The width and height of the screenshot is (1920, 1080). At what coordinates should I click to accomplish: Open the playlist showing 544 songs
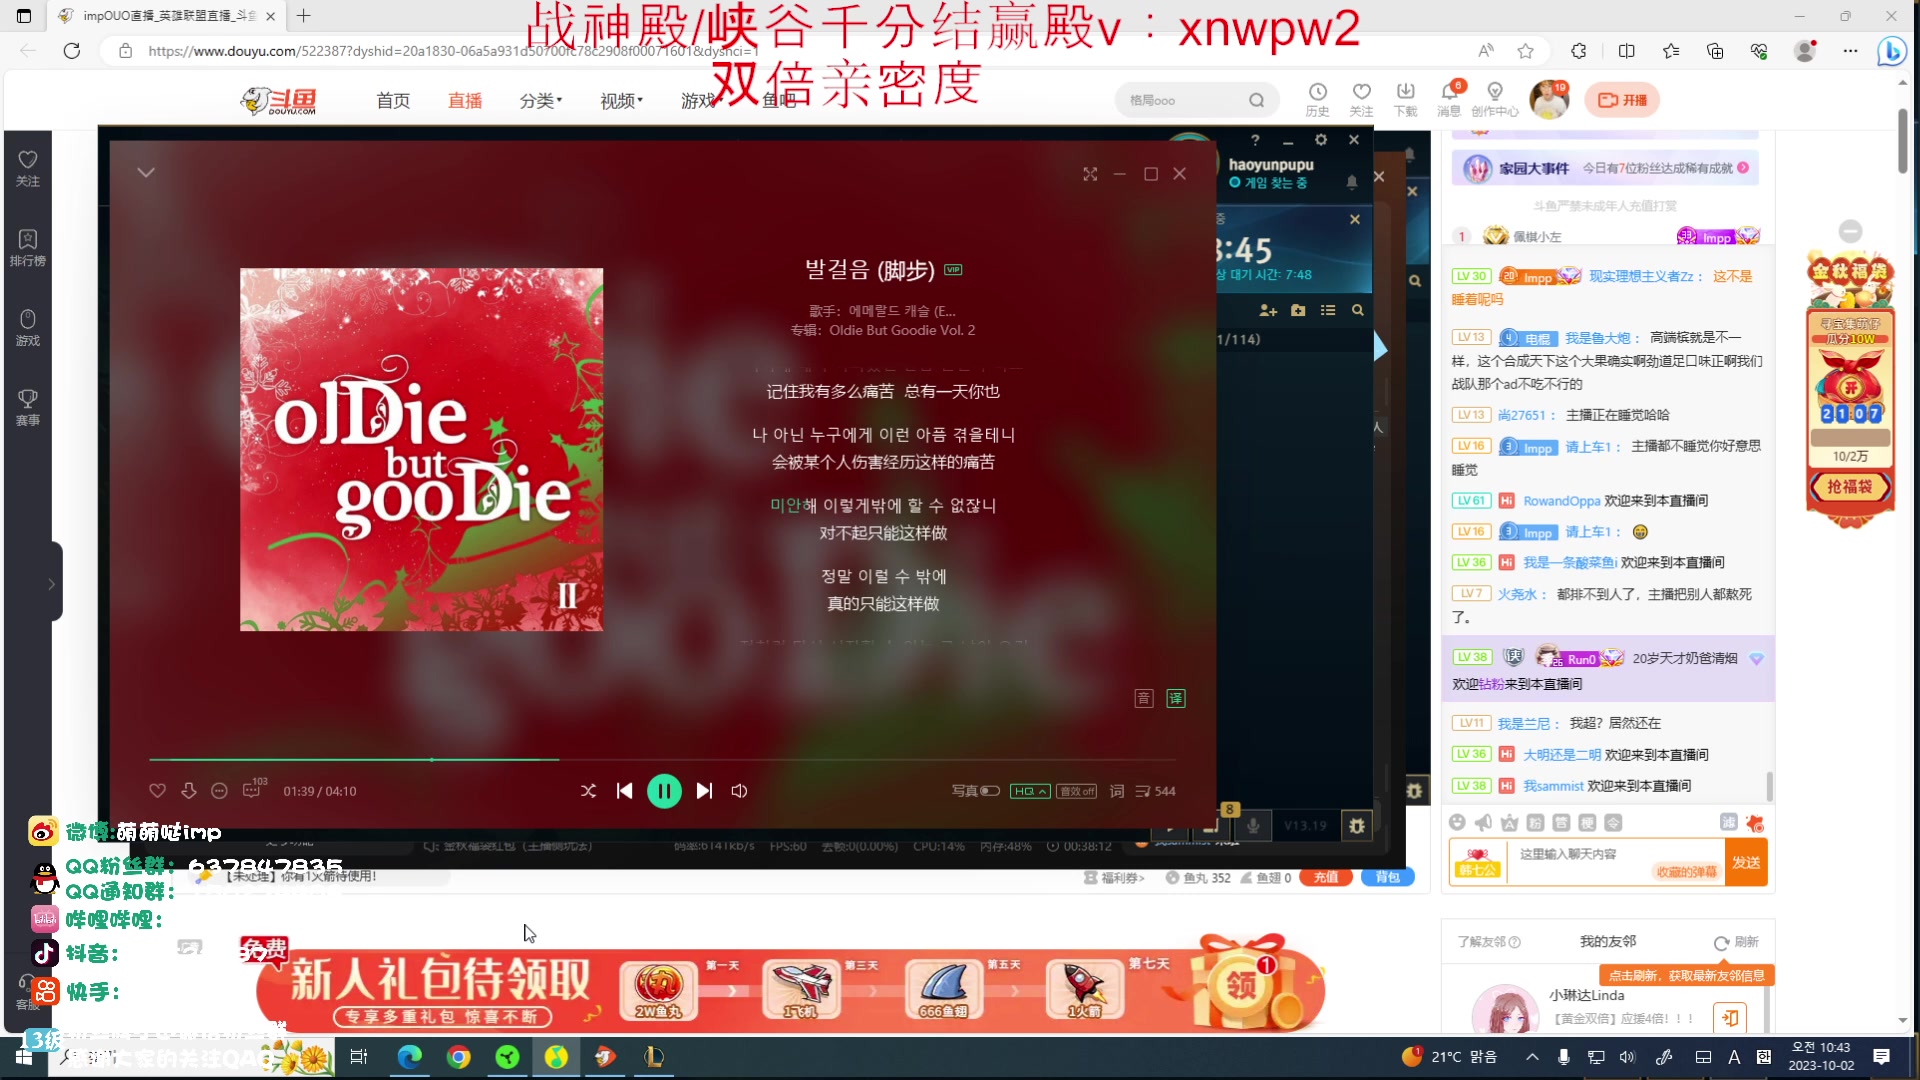pos(1143,791)
